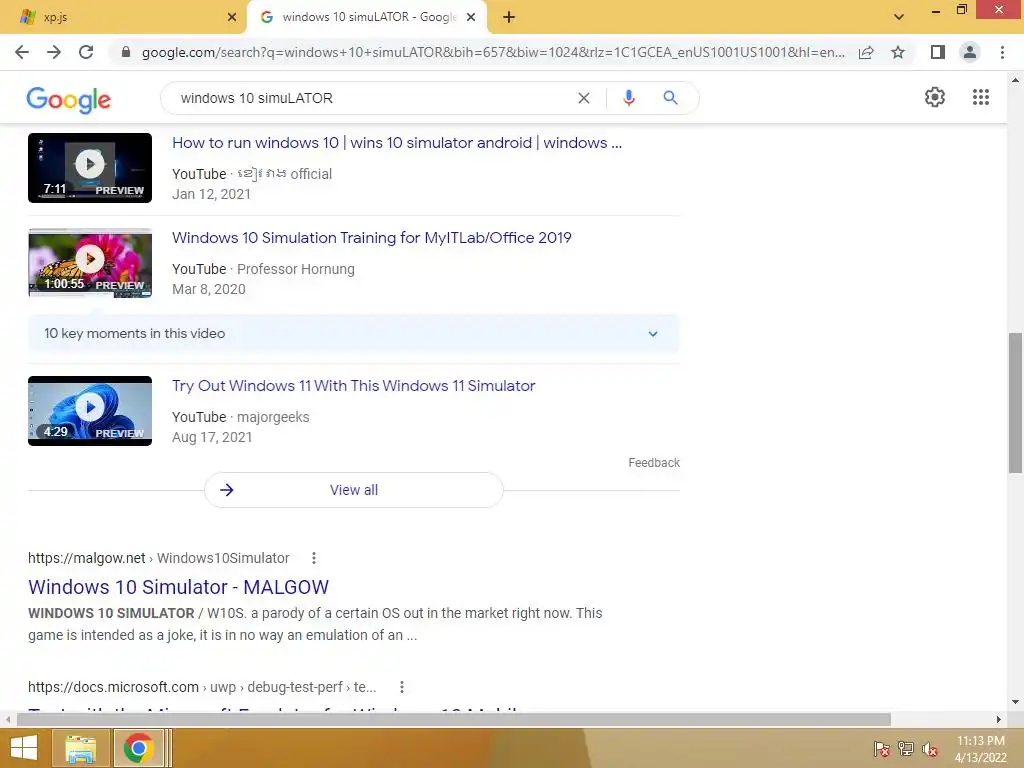Click the horizontal page scrollbar thumb
This screenshot has height=768, width=1024.
point(453,719)
